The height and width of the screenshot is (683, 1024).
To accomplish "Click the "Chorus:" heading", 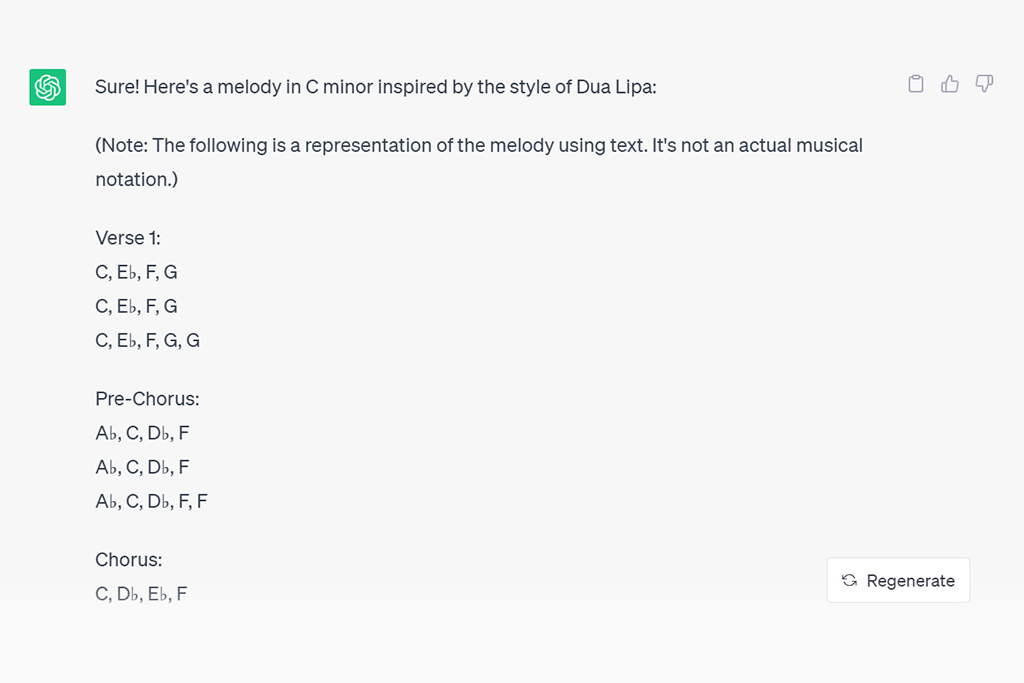I will [128, 560].
